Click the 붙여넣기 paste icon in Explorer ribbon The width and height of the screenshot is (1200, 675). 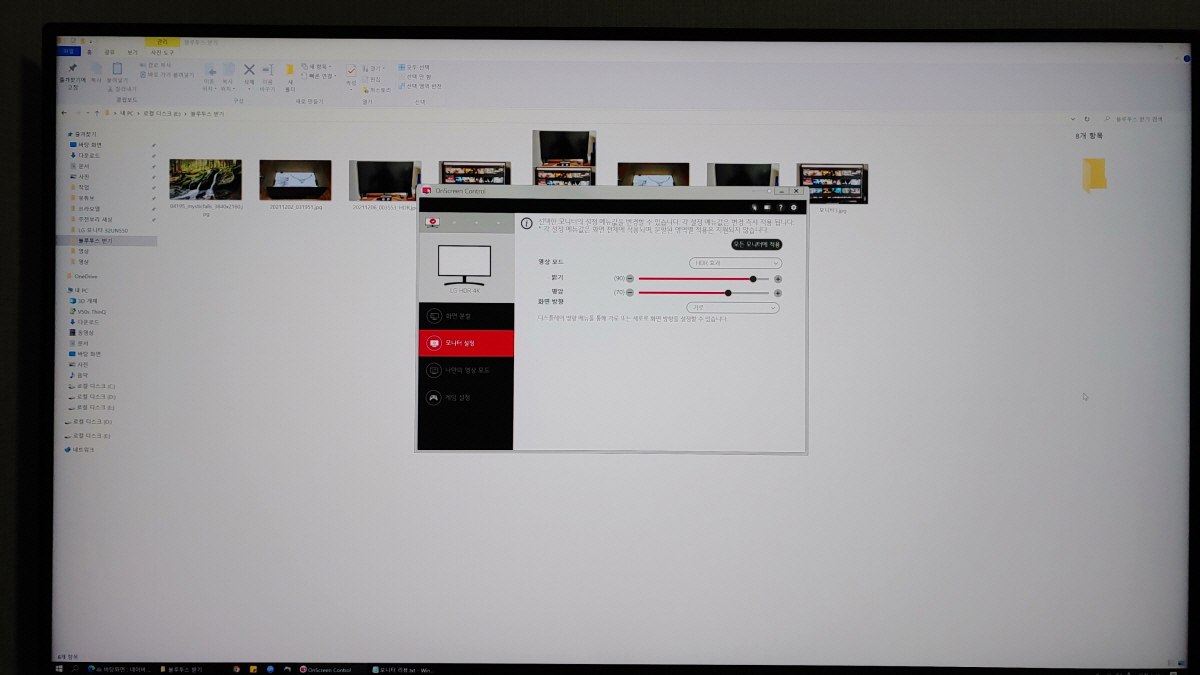(x=117, y=69)
